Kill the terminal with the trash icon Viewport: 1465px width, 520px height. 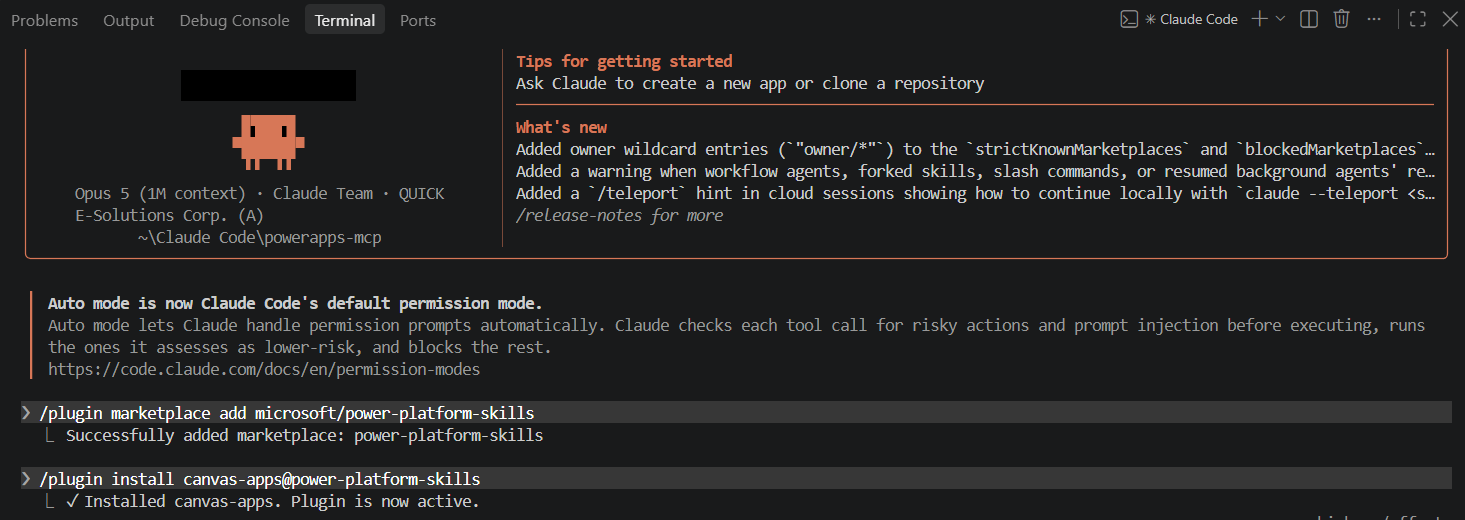[1342, 19]
